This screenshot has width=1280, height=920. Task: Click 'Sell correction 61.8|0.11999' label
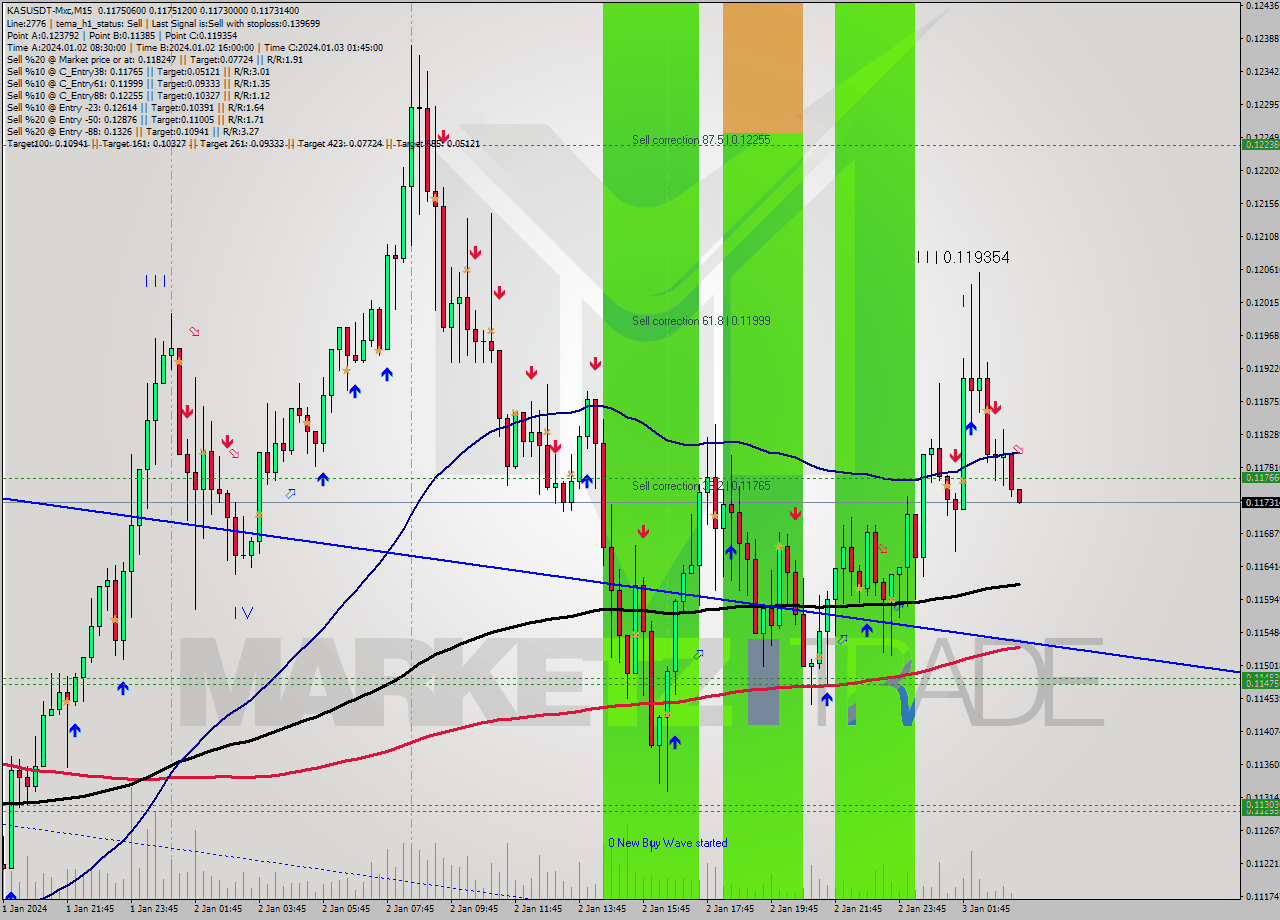[x=701, y=321]
